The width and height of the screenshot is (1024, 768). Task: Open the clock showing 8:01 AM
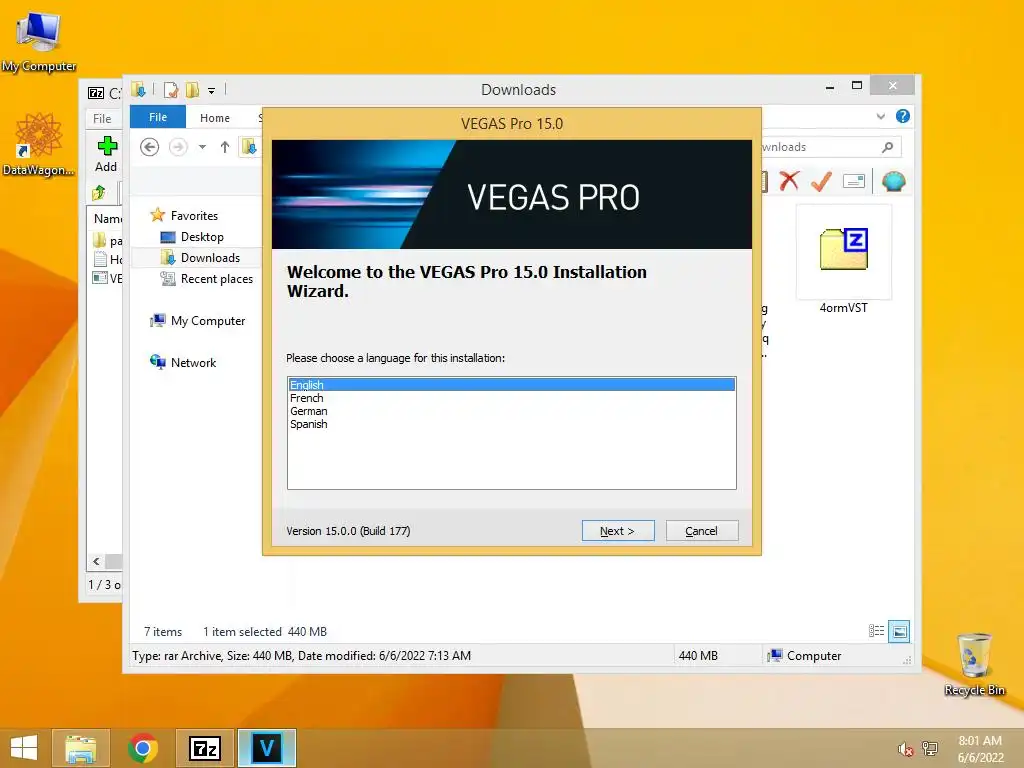980,749
